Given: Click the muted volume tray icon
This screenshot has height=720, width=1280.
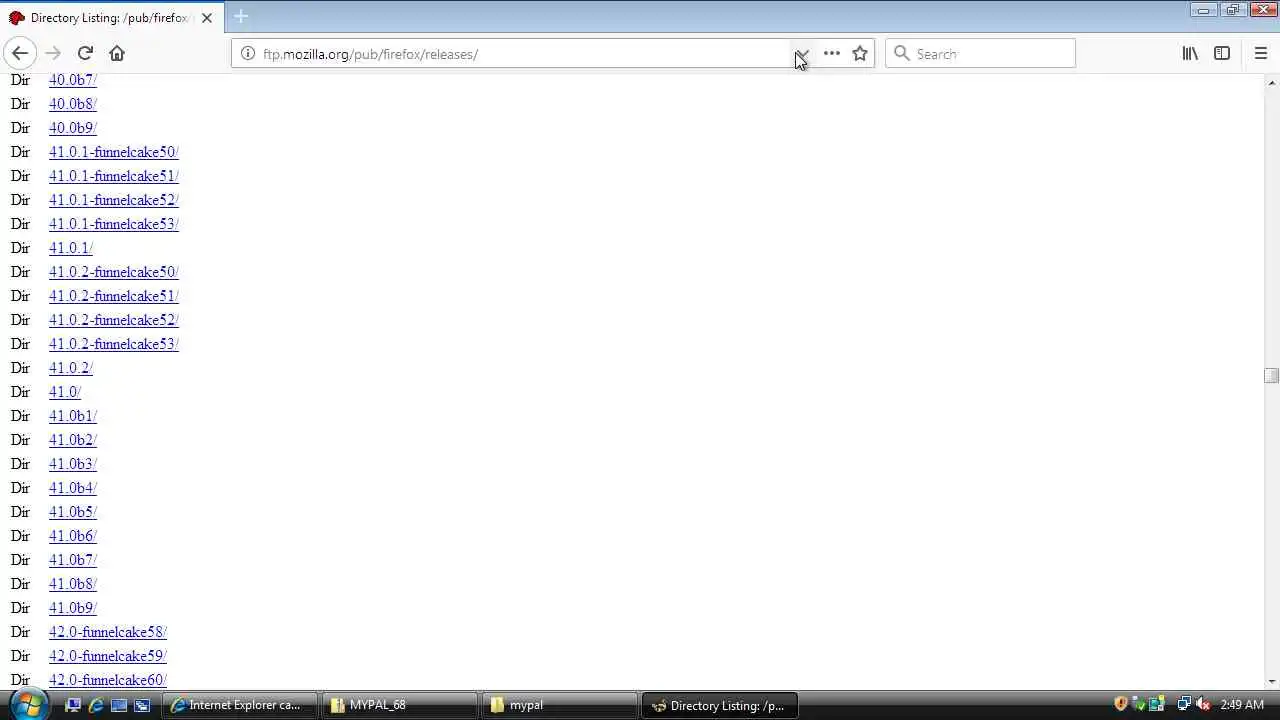Looking at the screenshot, I should [x=1202, y=704].
